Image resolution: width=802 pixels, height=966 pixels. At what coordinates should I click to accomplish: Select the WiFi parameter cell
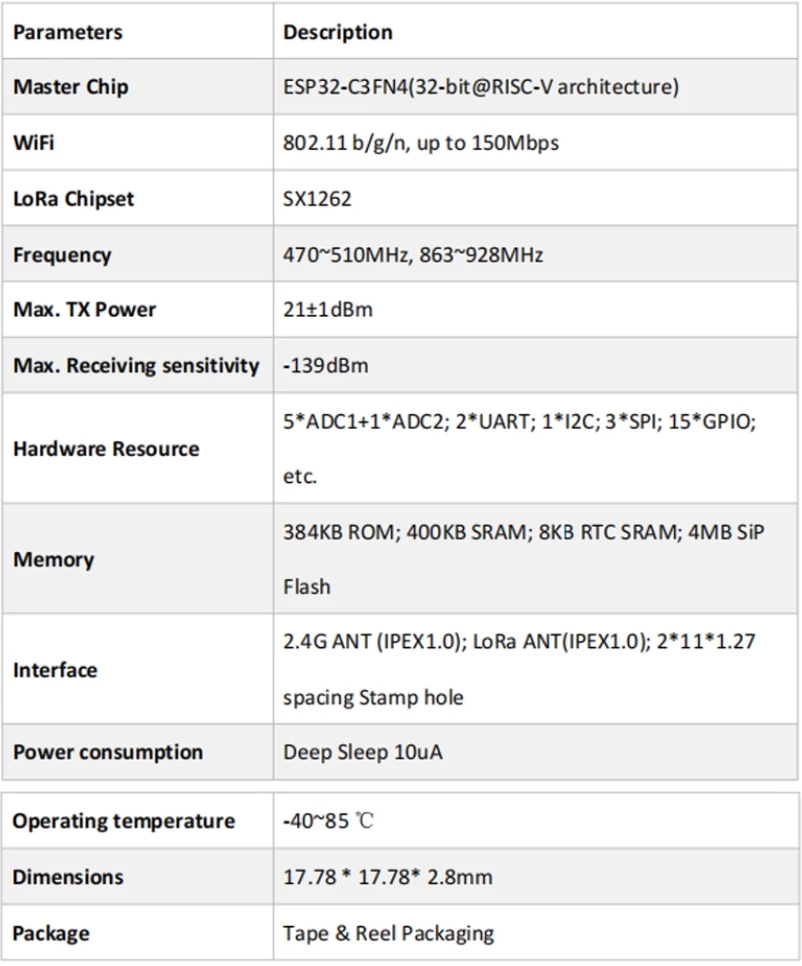point(34,143)
